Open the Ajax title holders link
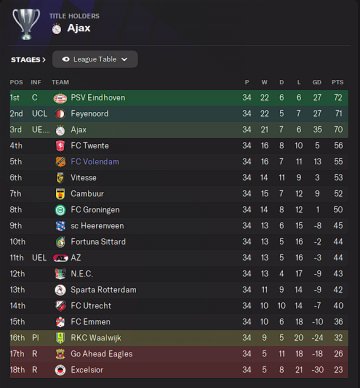 coord(79,28)
